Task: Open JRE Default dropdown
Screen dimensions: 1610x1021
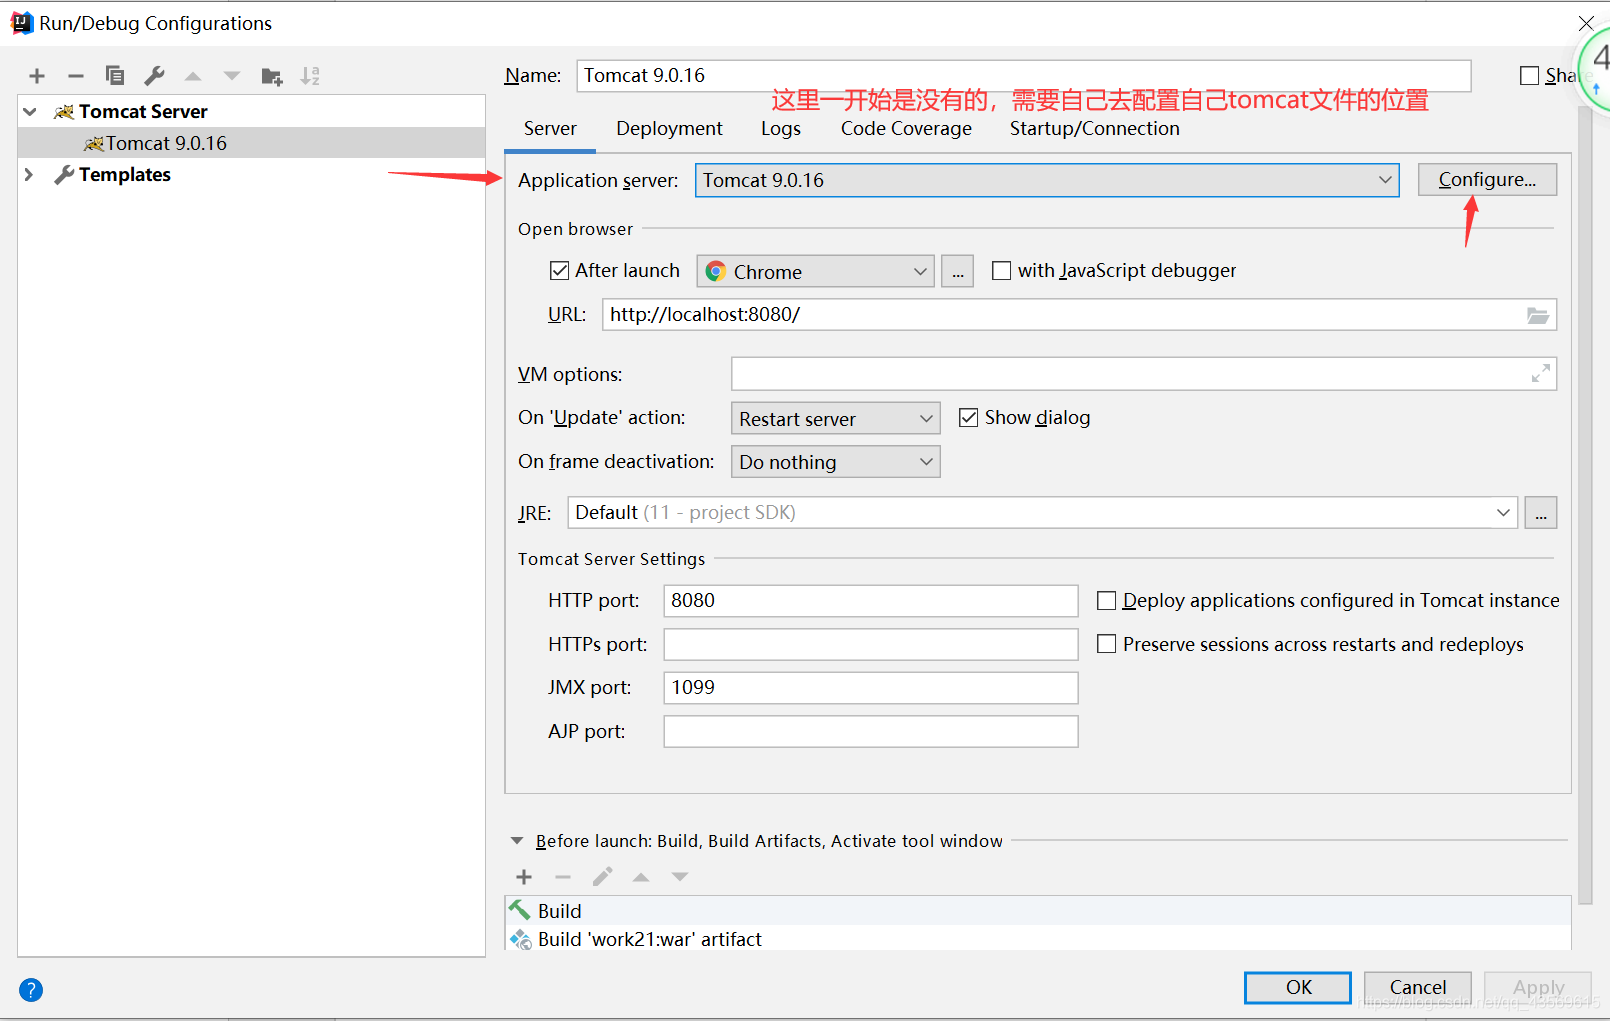Action: point(1042,513)
